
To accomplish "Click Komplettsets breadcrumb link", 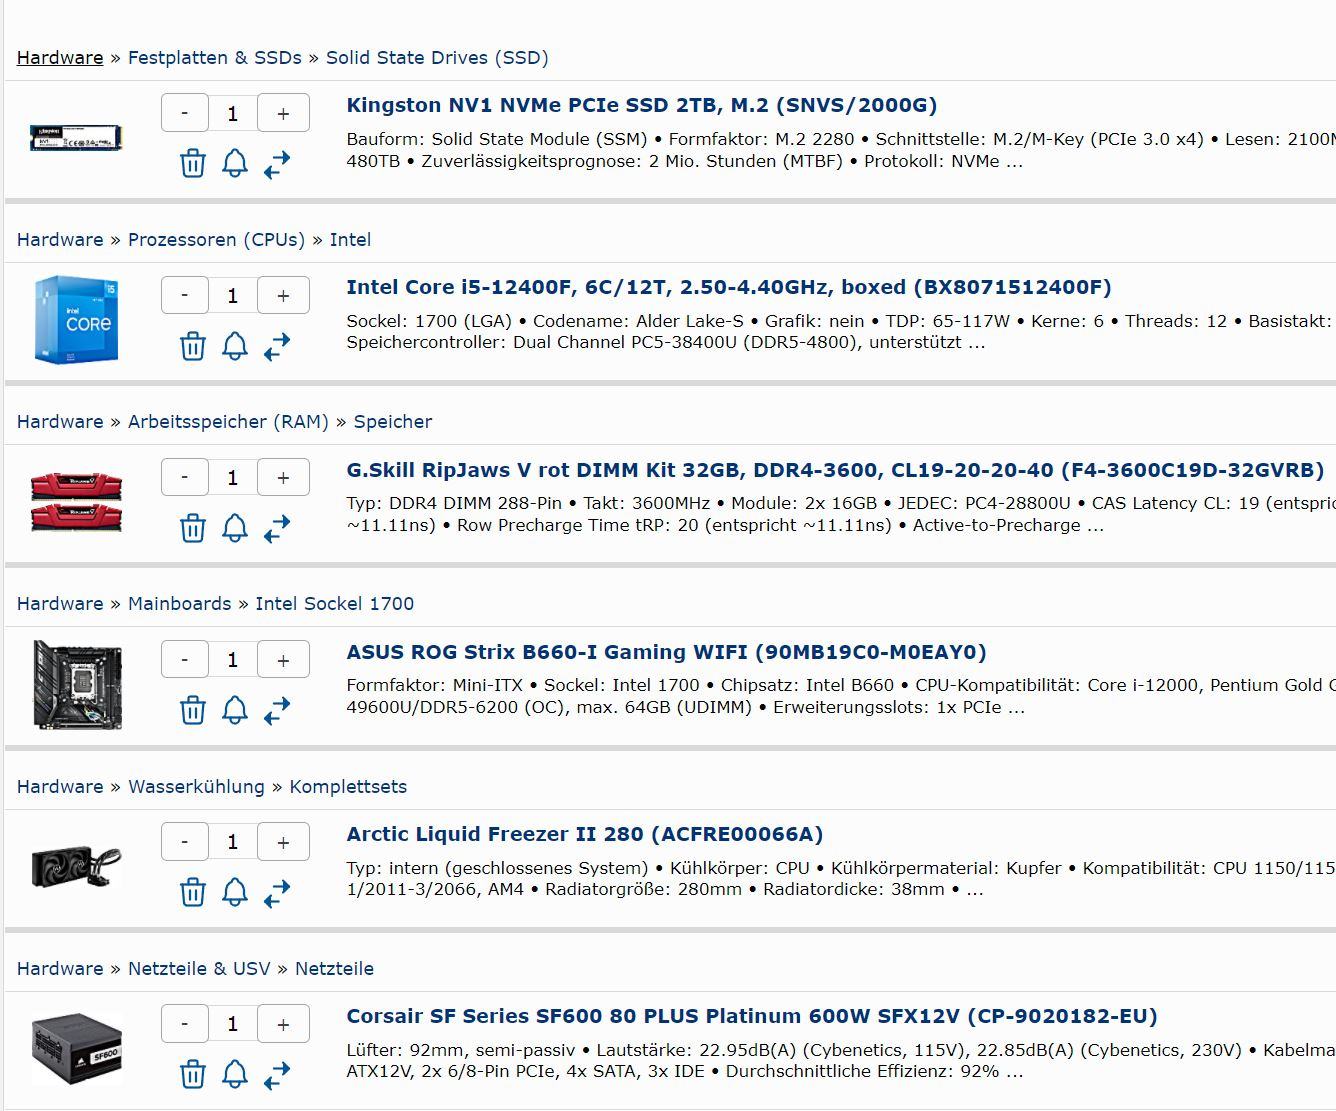I will tap(348, 786).
